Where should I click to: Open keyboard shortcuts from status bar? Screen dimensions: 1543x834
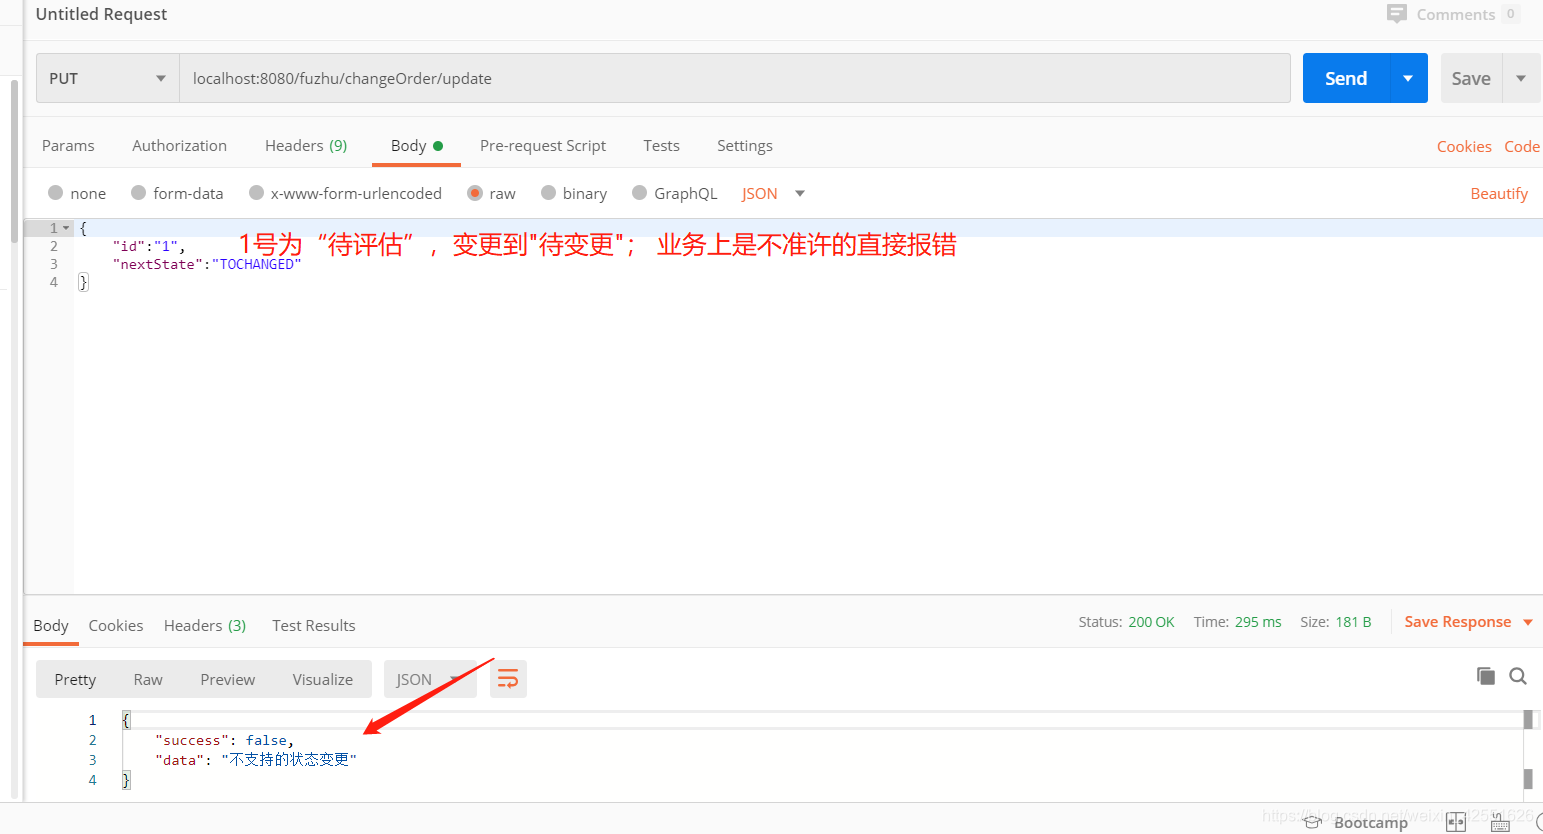click(1500, 822)
